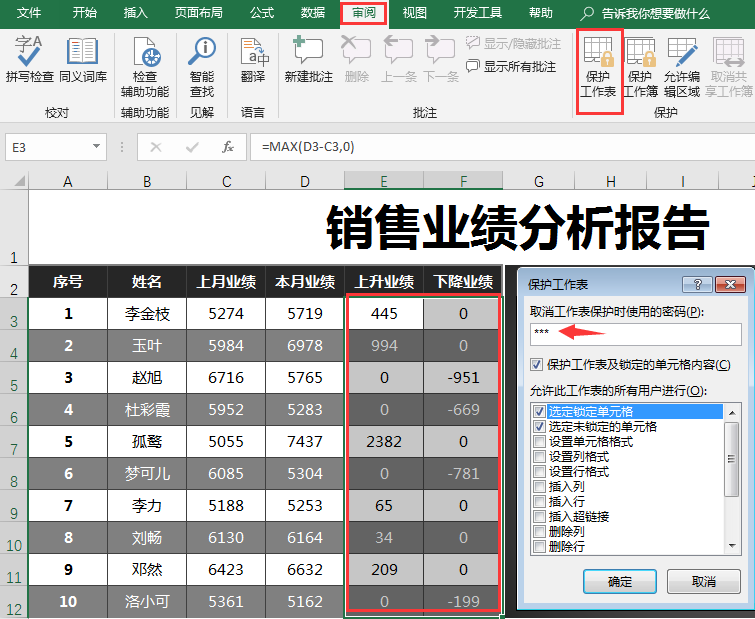
Task: Uncheck 选定锁定单元格 option
Action: click(539, 412)
